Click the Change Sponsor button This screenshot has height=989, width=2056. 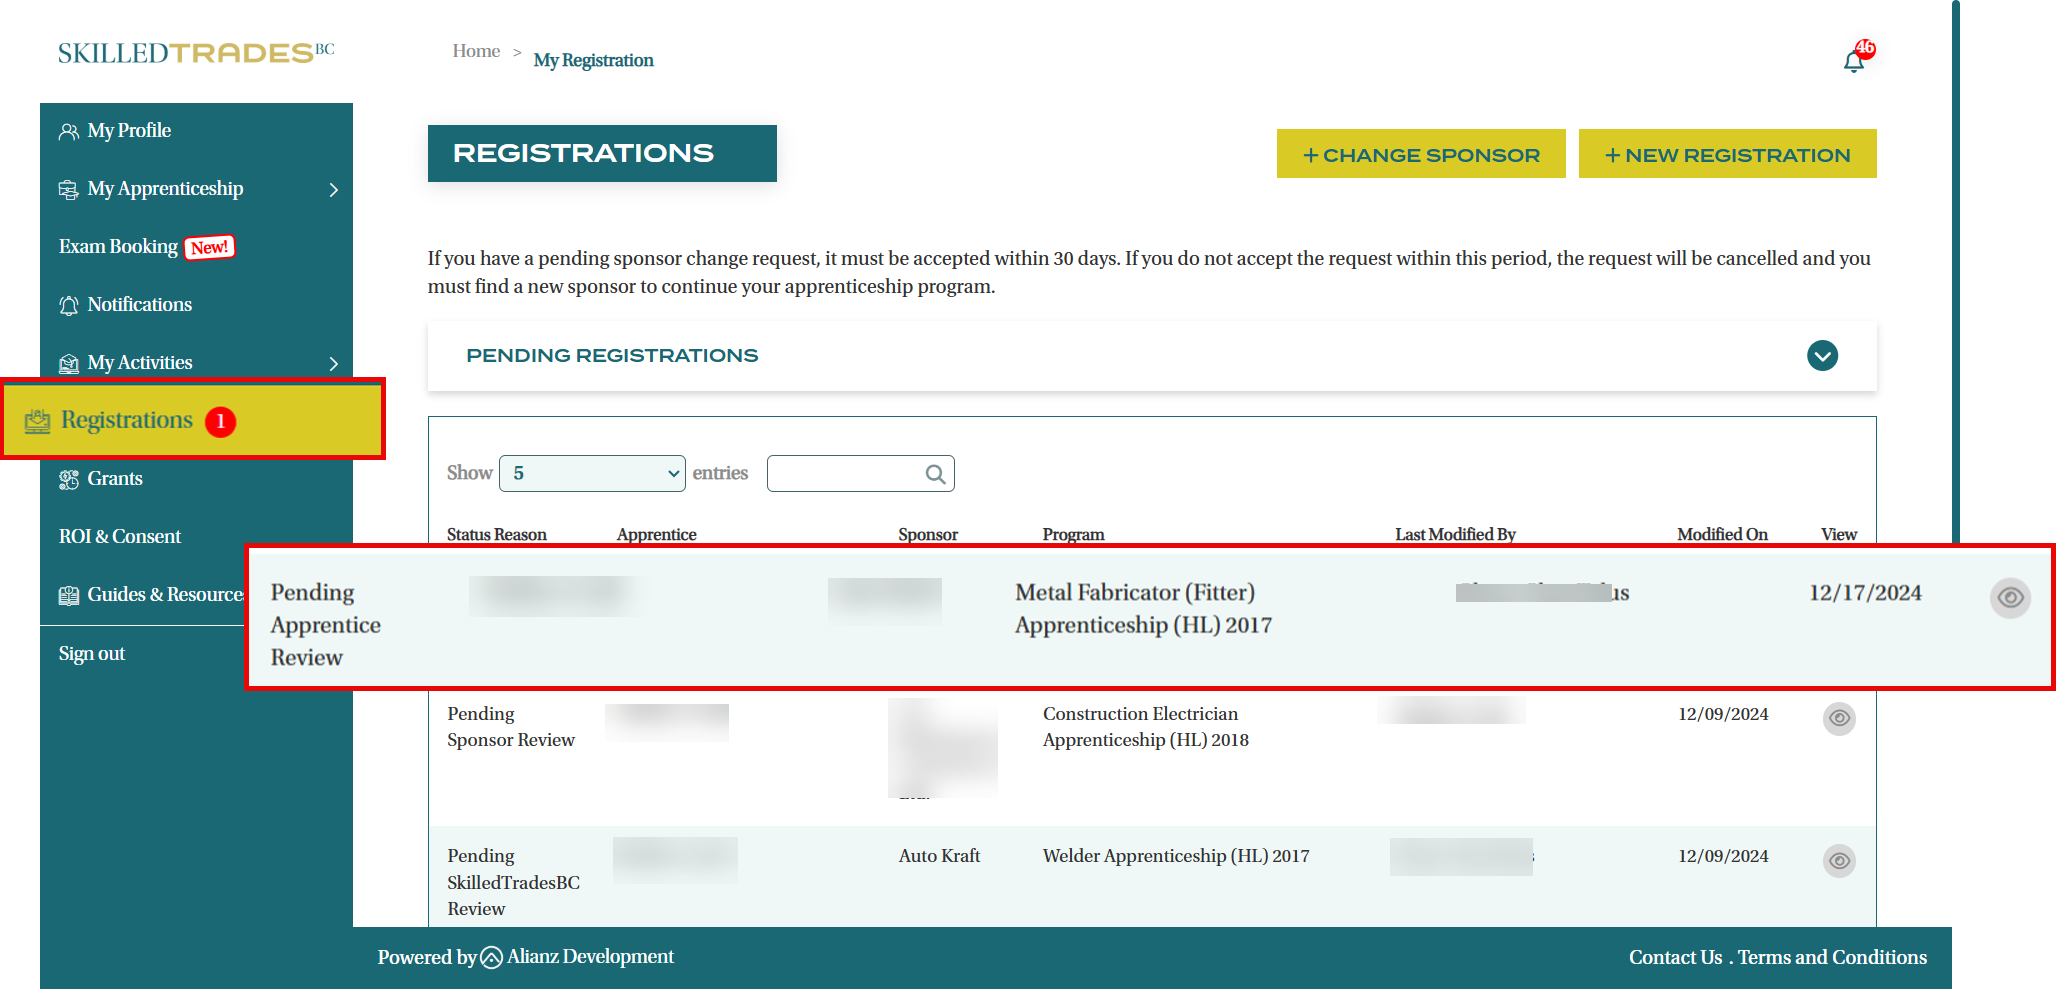pos(1420,155)
